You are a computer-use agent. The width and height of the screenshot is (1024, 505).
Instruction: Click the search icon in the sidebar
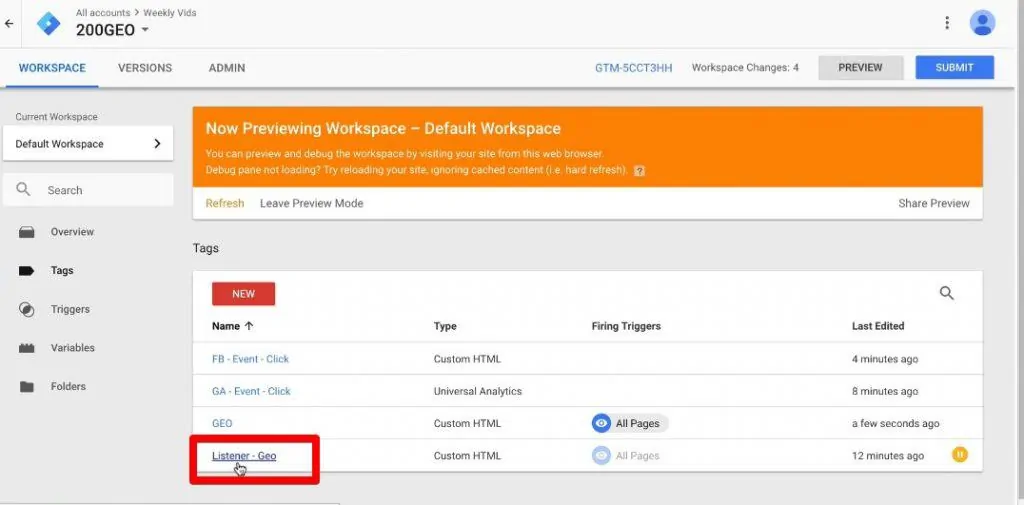24,189
